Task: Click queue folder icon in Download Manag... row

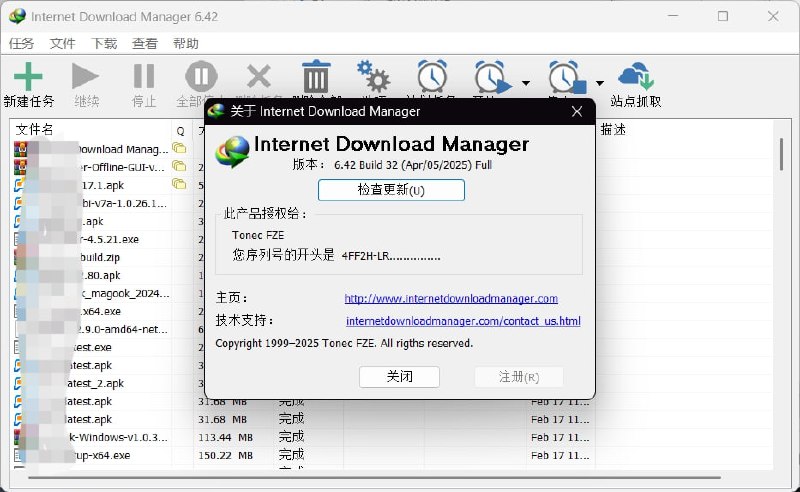Action: pos(179,148)
